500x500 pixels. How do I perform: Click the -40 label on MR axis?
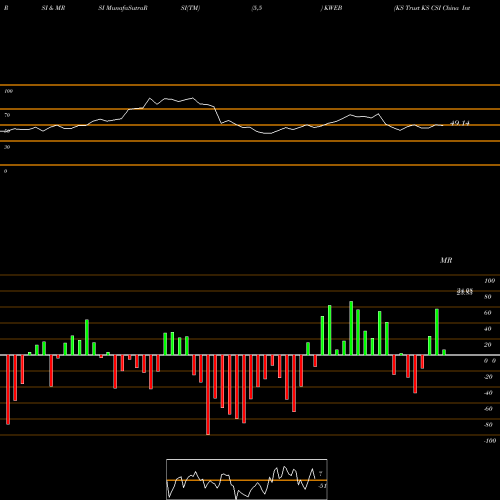[488, 393]
